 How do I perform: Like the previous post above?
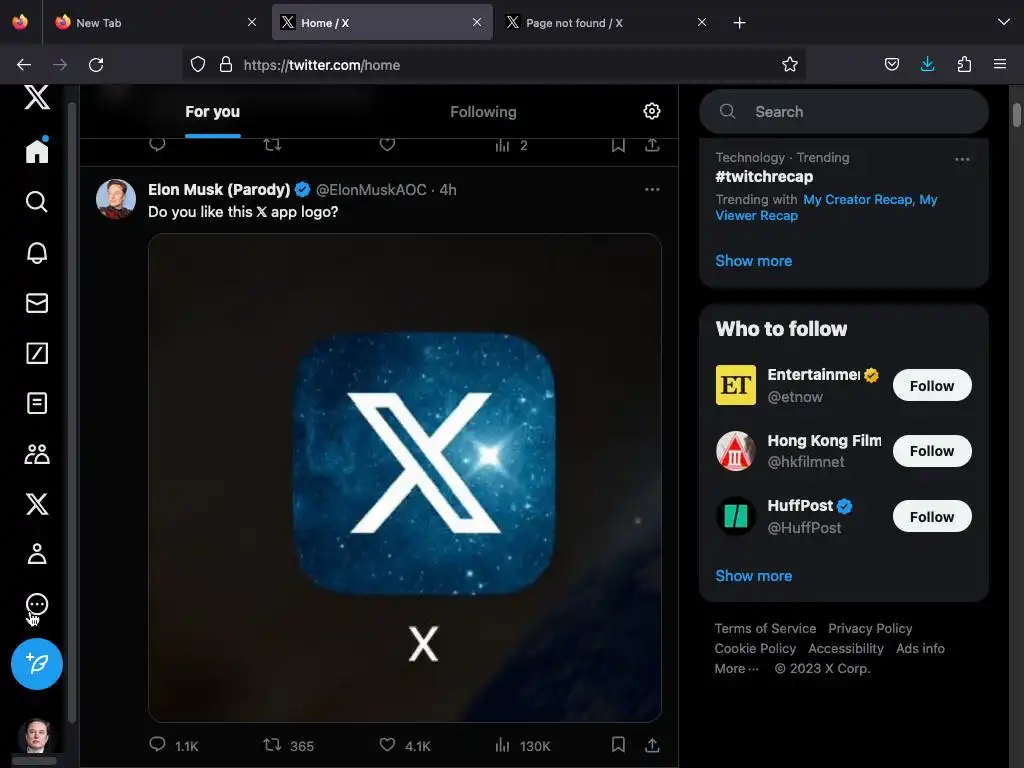click(x=387, y=144)
